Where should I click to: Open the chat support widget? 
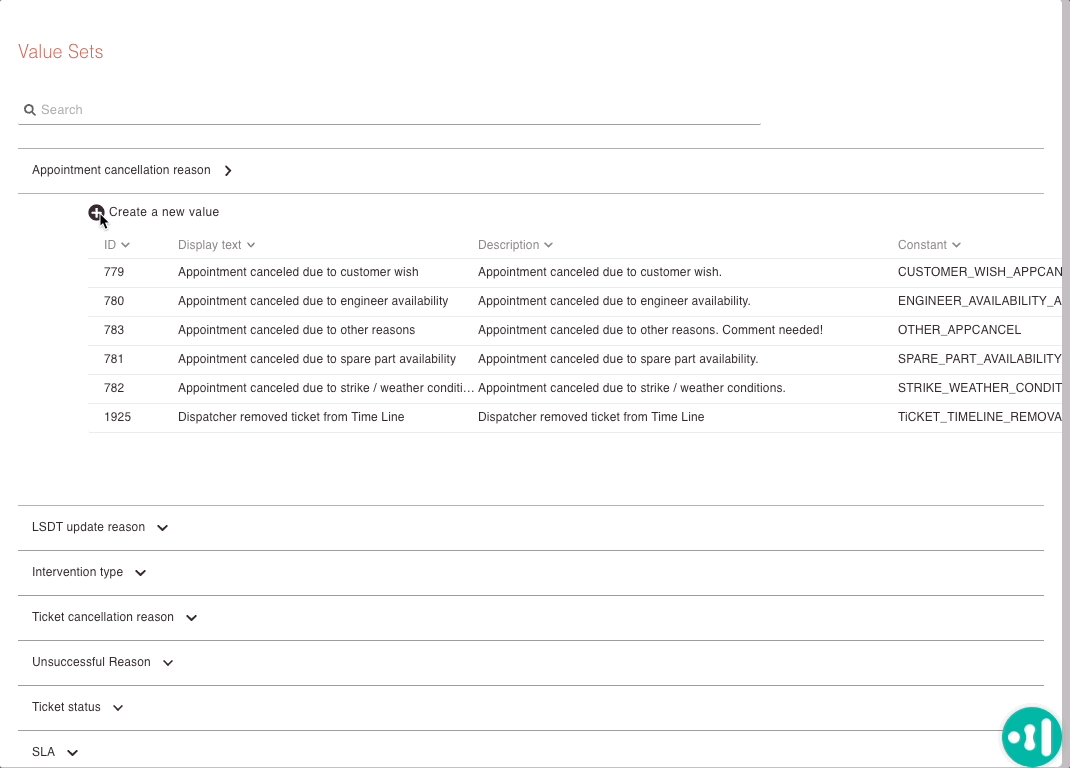click(1031, 736)
